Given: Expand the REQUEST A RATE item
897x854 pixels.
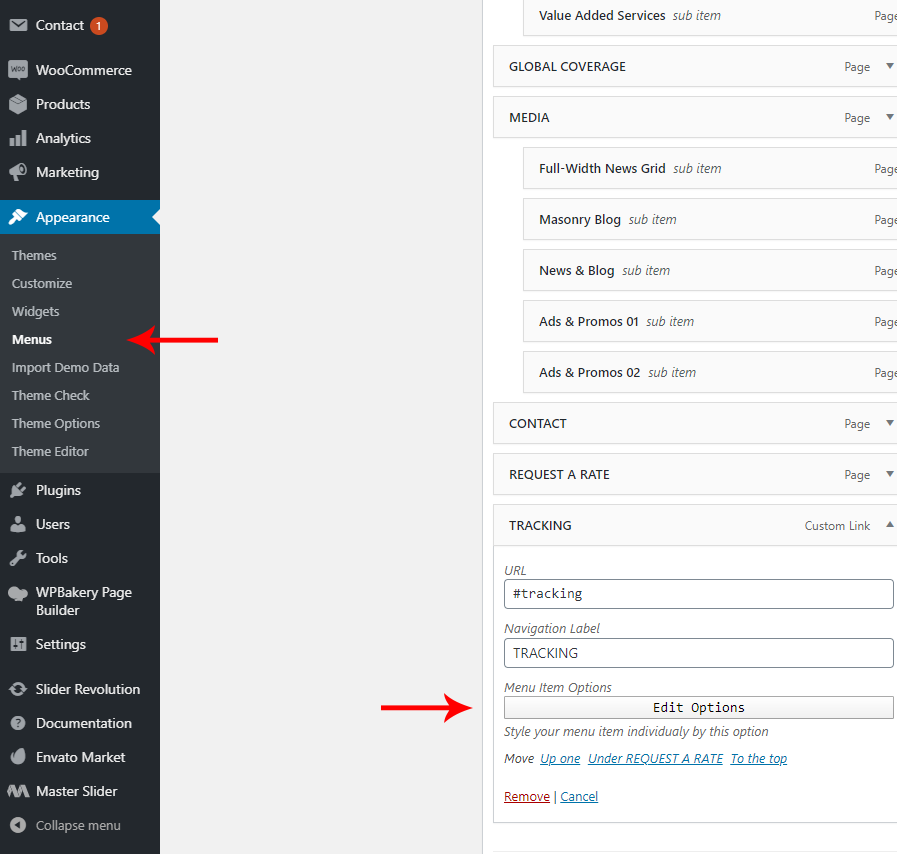Looking at the screenshot, I should click(889, 475).
